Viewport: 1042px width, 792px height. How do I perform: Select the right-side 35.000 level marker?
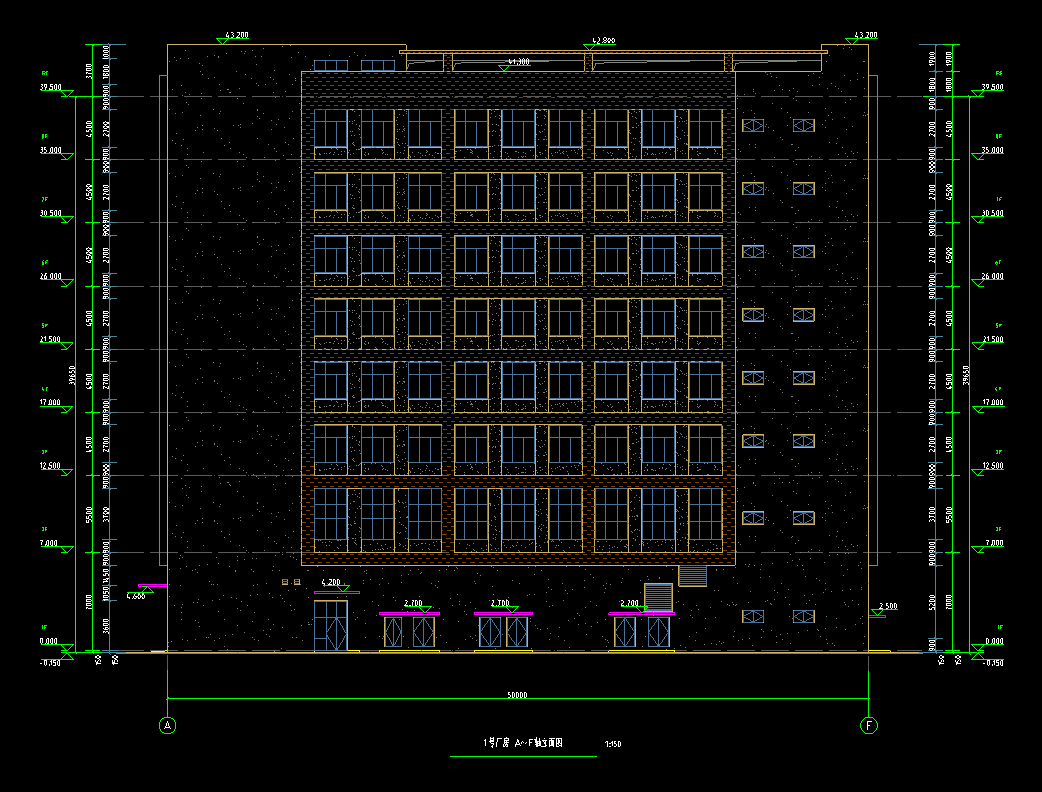pyautogui.click(x=991, y=151)
